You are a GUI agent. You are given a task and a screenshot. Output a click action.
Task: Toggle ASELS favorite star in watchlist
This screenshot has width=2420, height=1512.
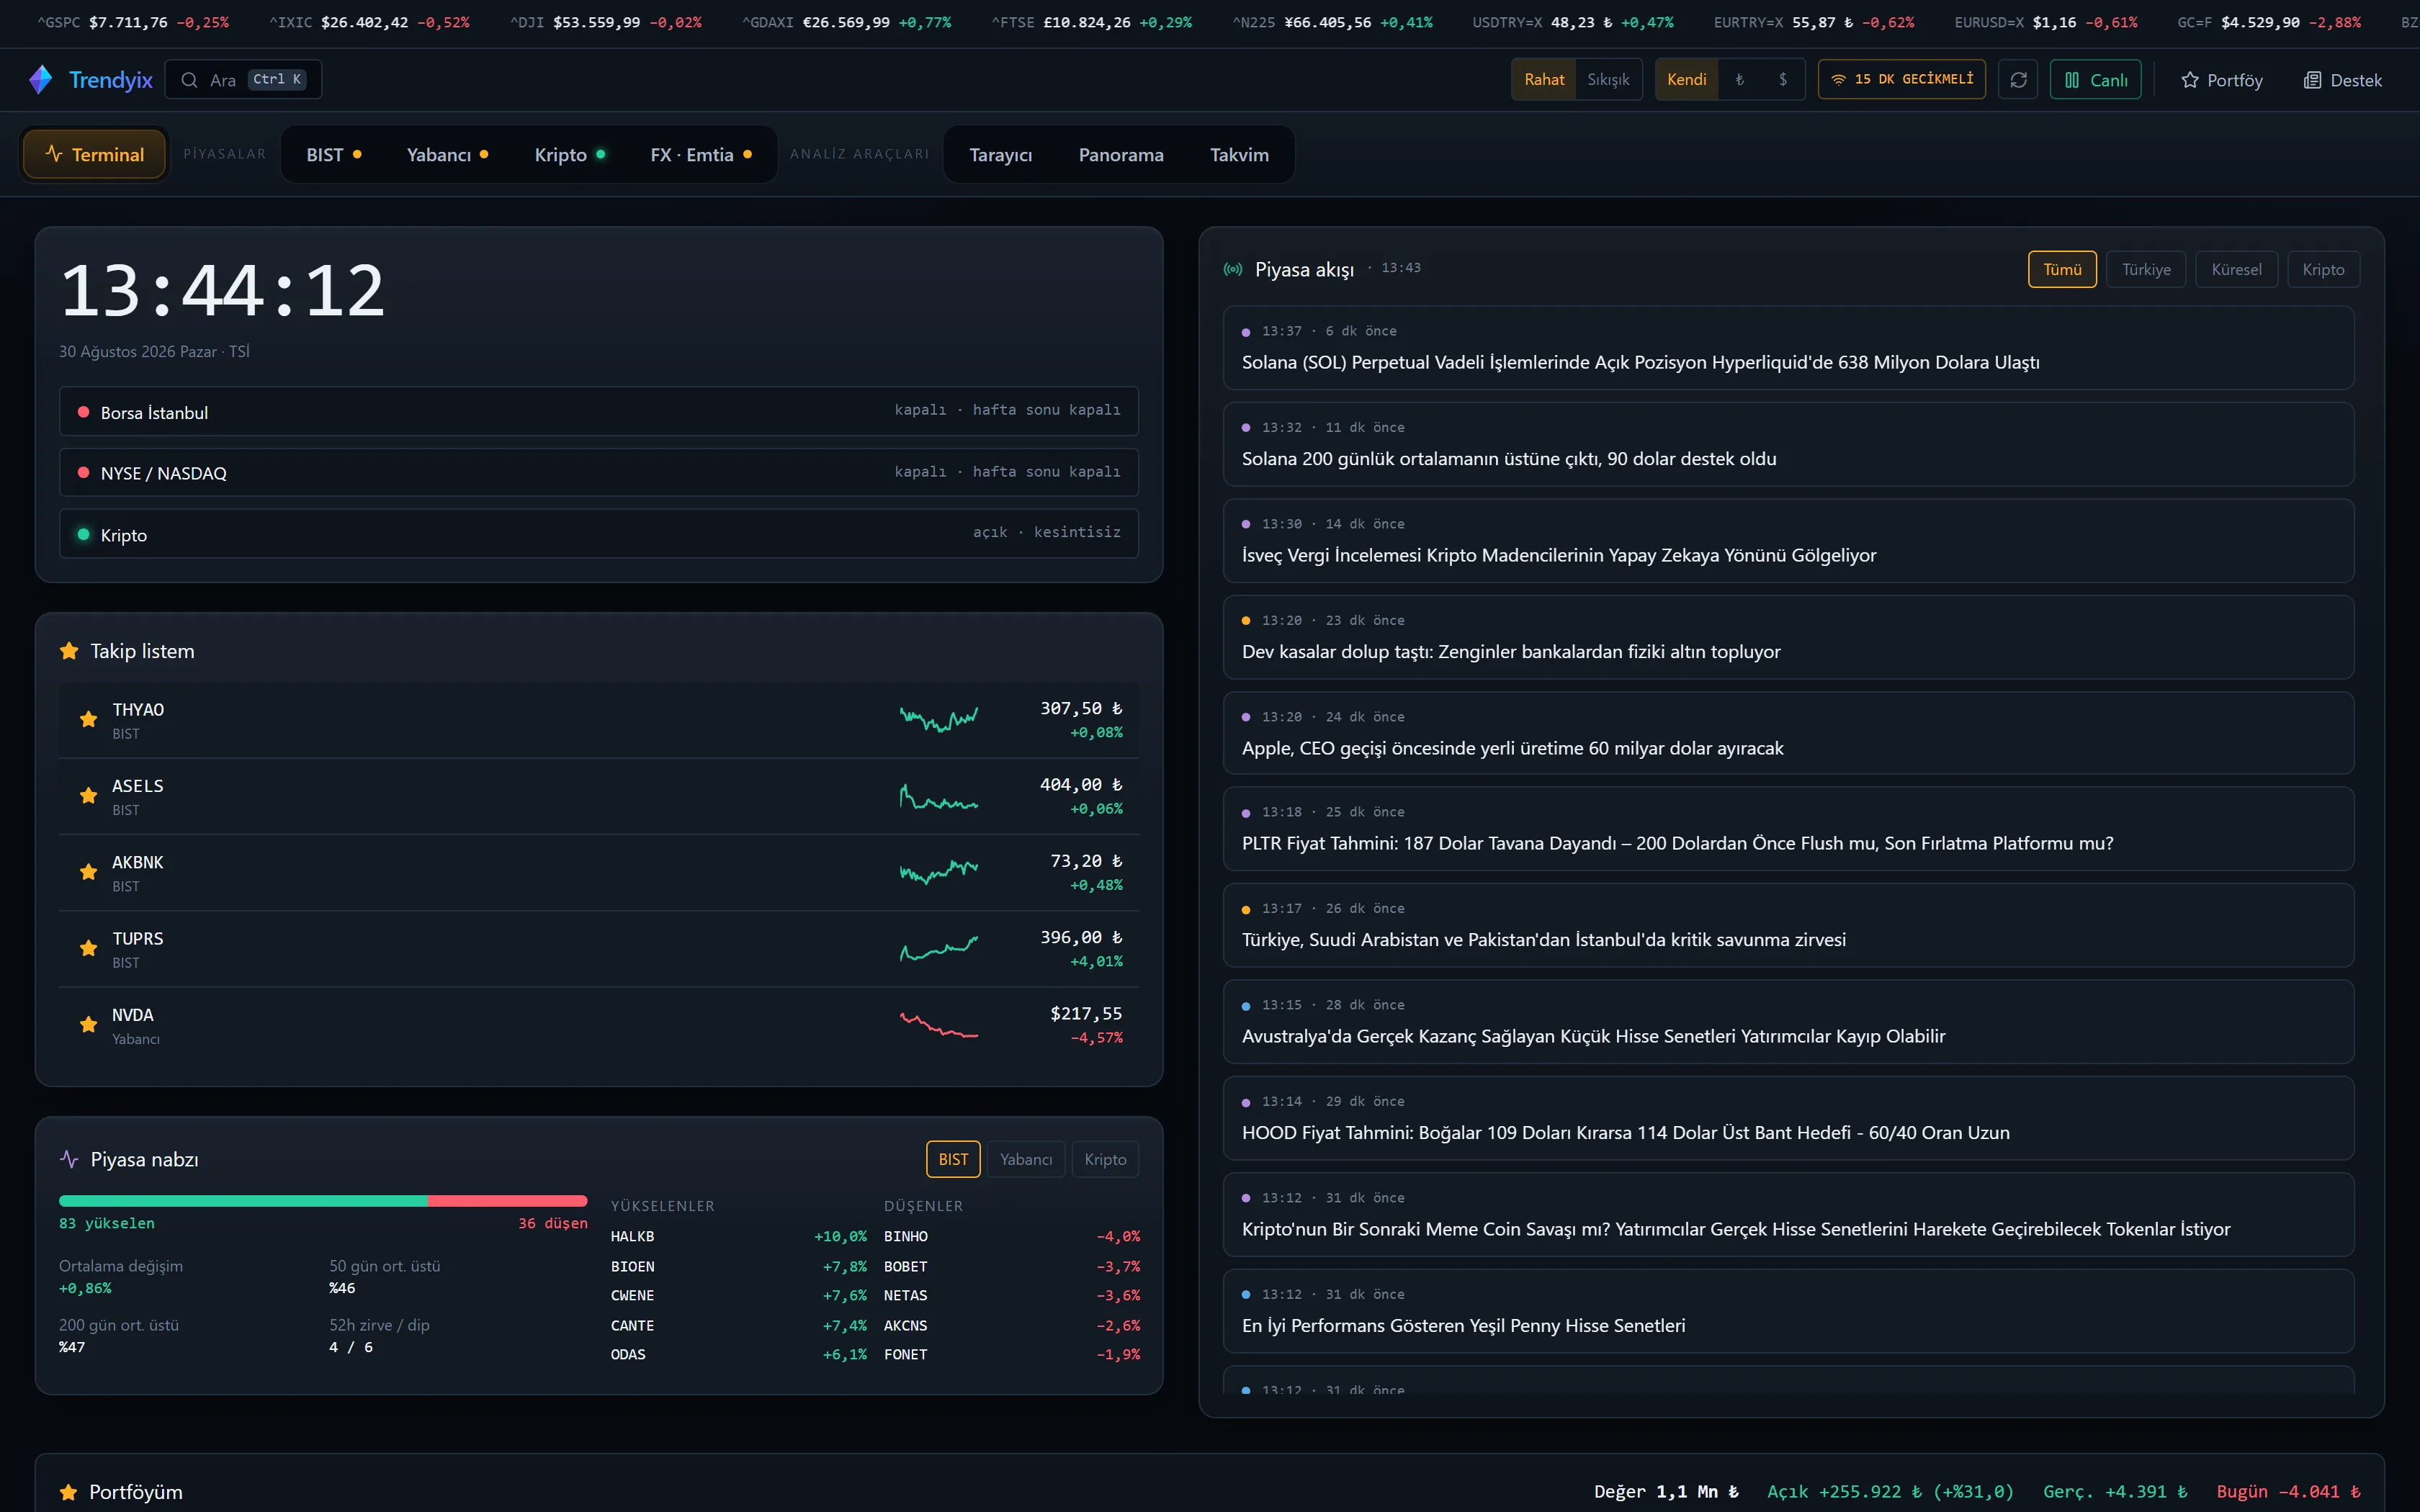point(89,796)
